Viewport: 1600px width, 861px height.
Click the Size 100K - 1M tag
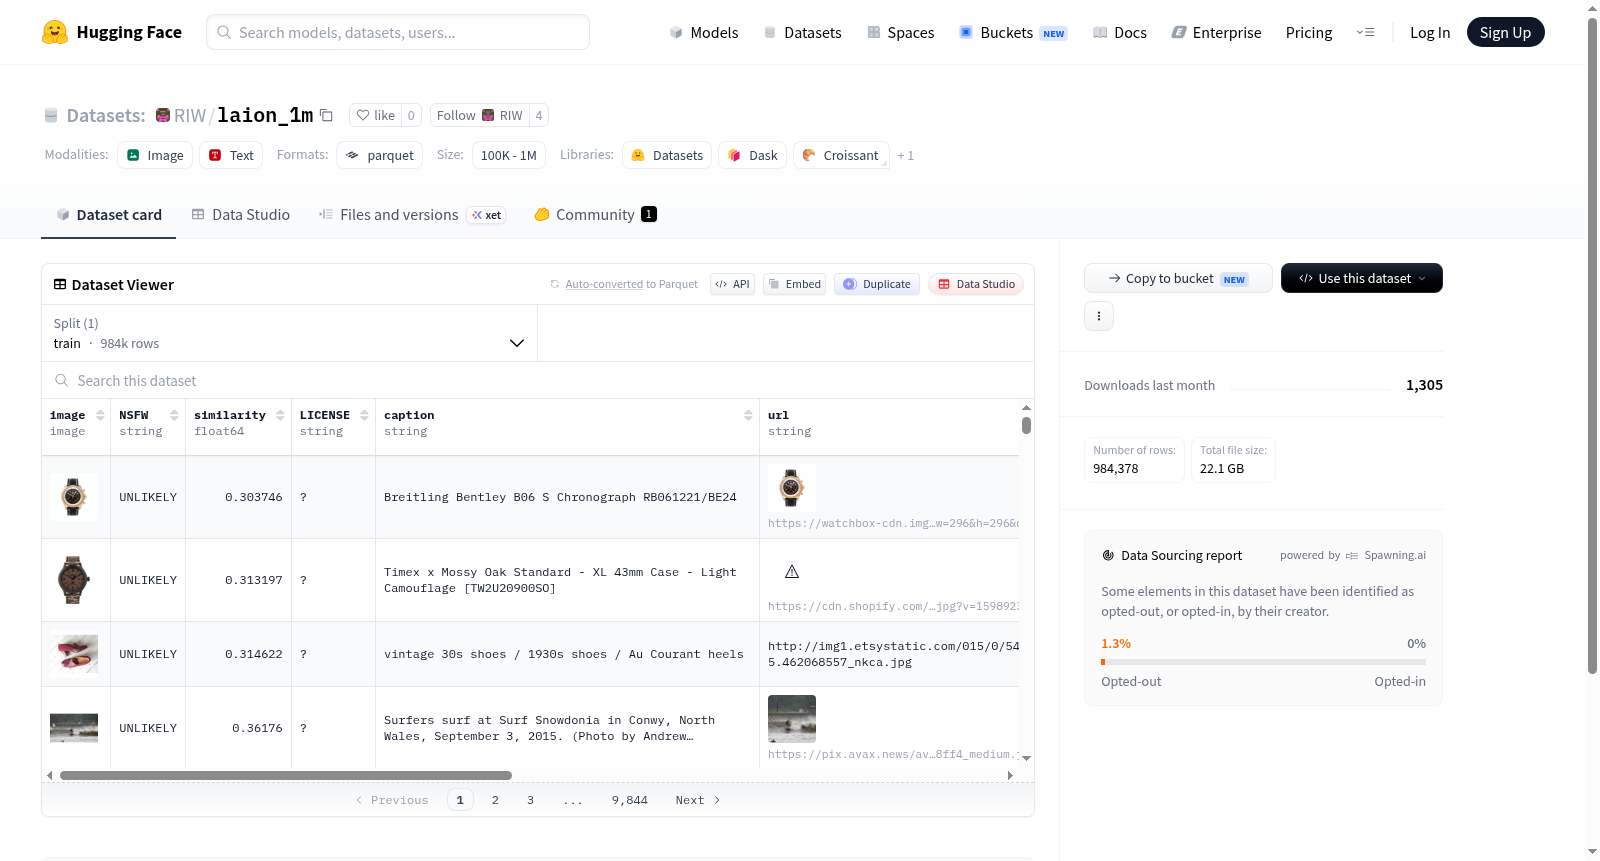coord(509,155)
